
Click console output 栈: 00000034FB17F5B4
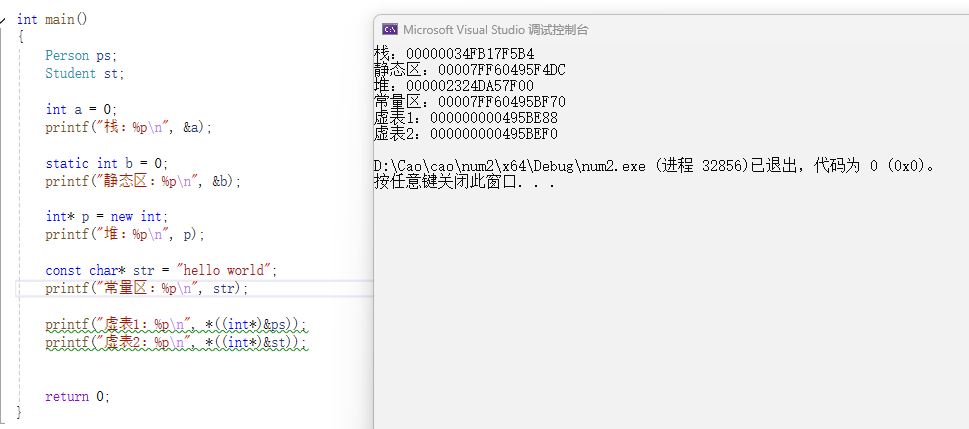click(x=454, y=54)
